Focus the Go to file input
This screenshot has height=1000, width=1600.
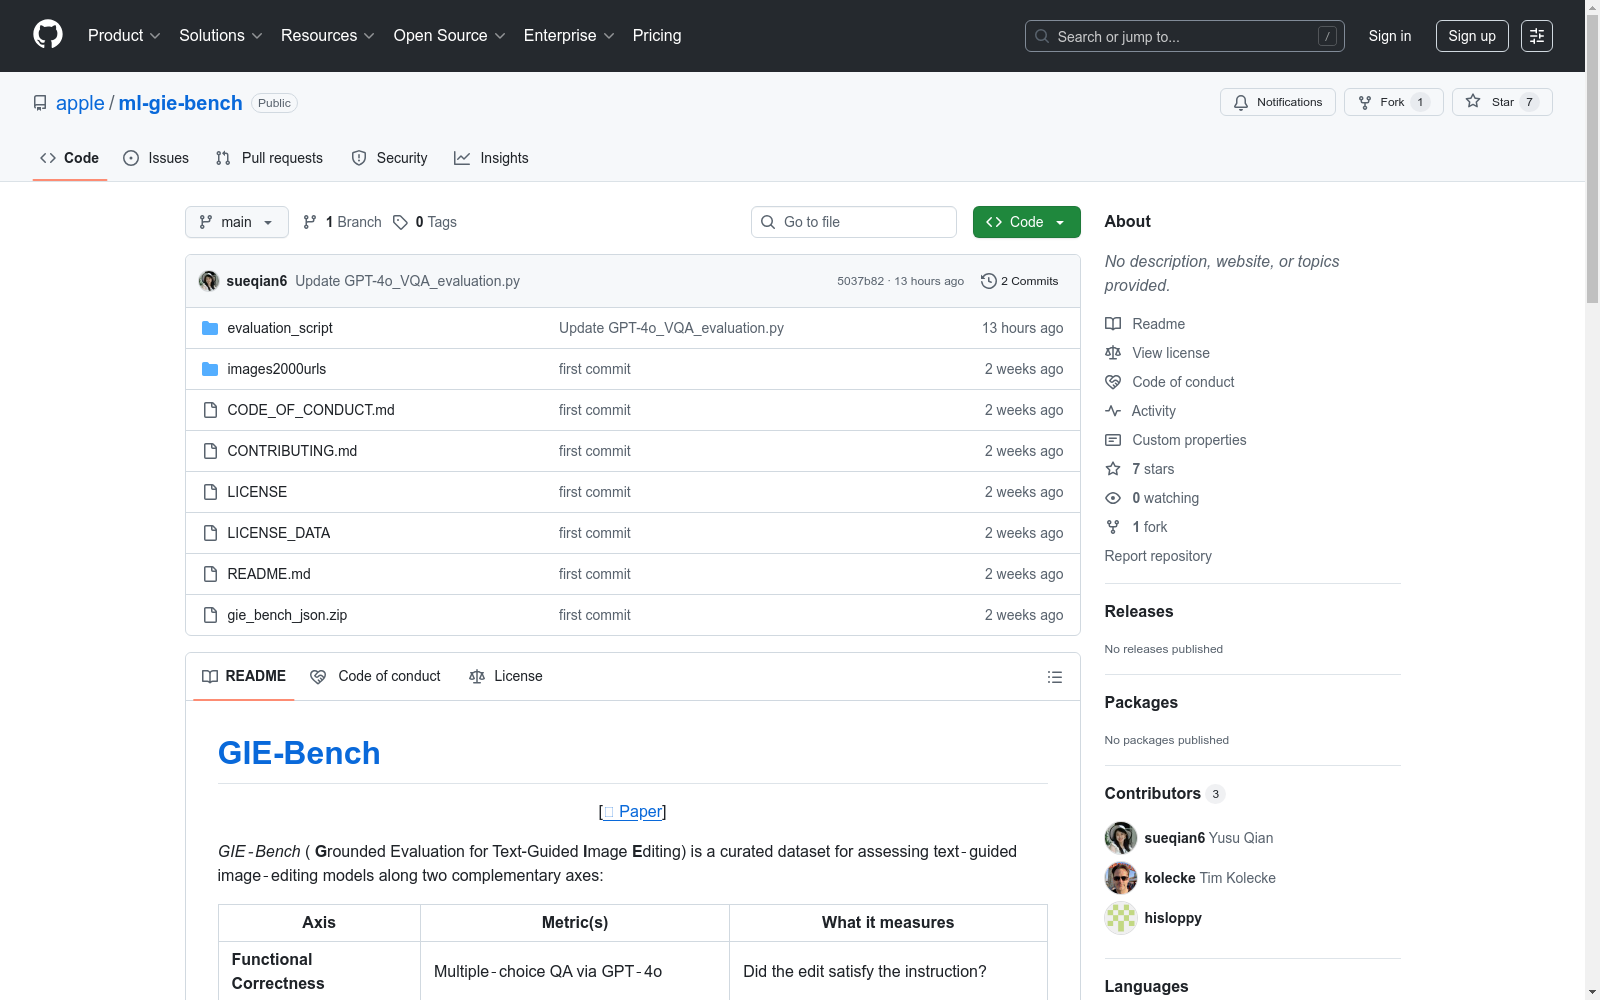click(854, 222)
